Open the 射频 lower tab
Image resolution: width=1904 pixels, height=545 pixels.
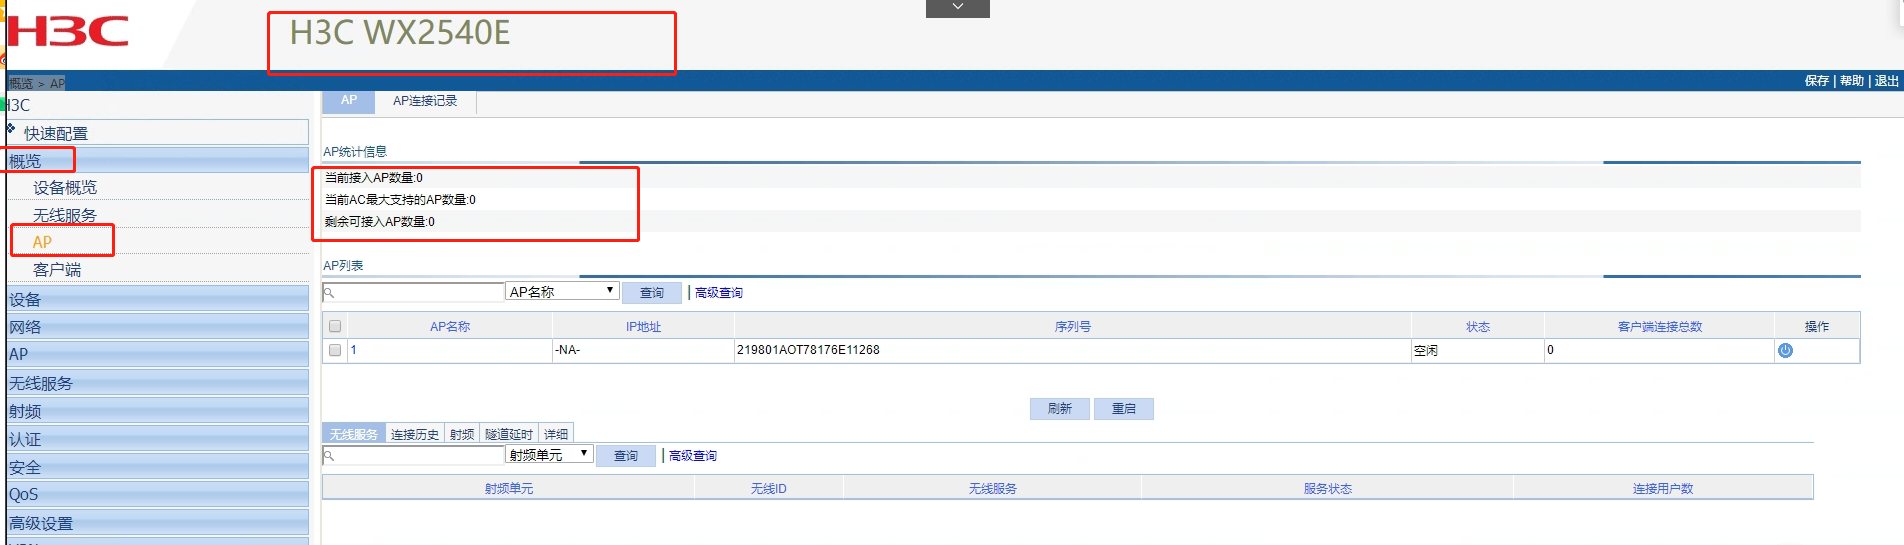click(462, 434)
